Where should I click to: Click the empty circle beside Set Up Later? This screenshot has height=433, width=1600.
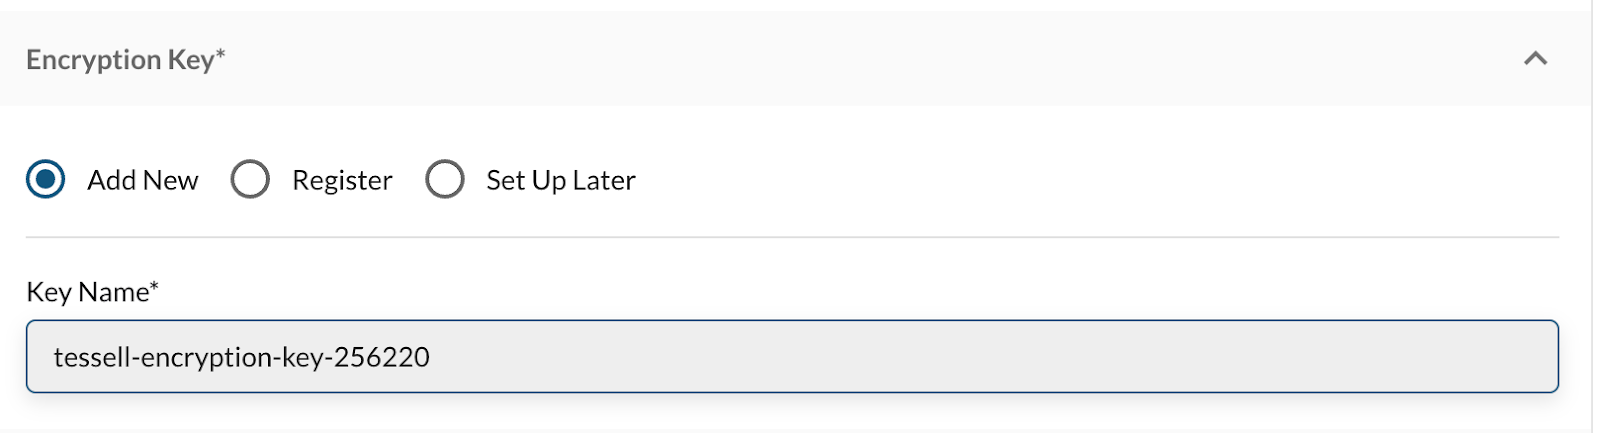coord(445,180)
